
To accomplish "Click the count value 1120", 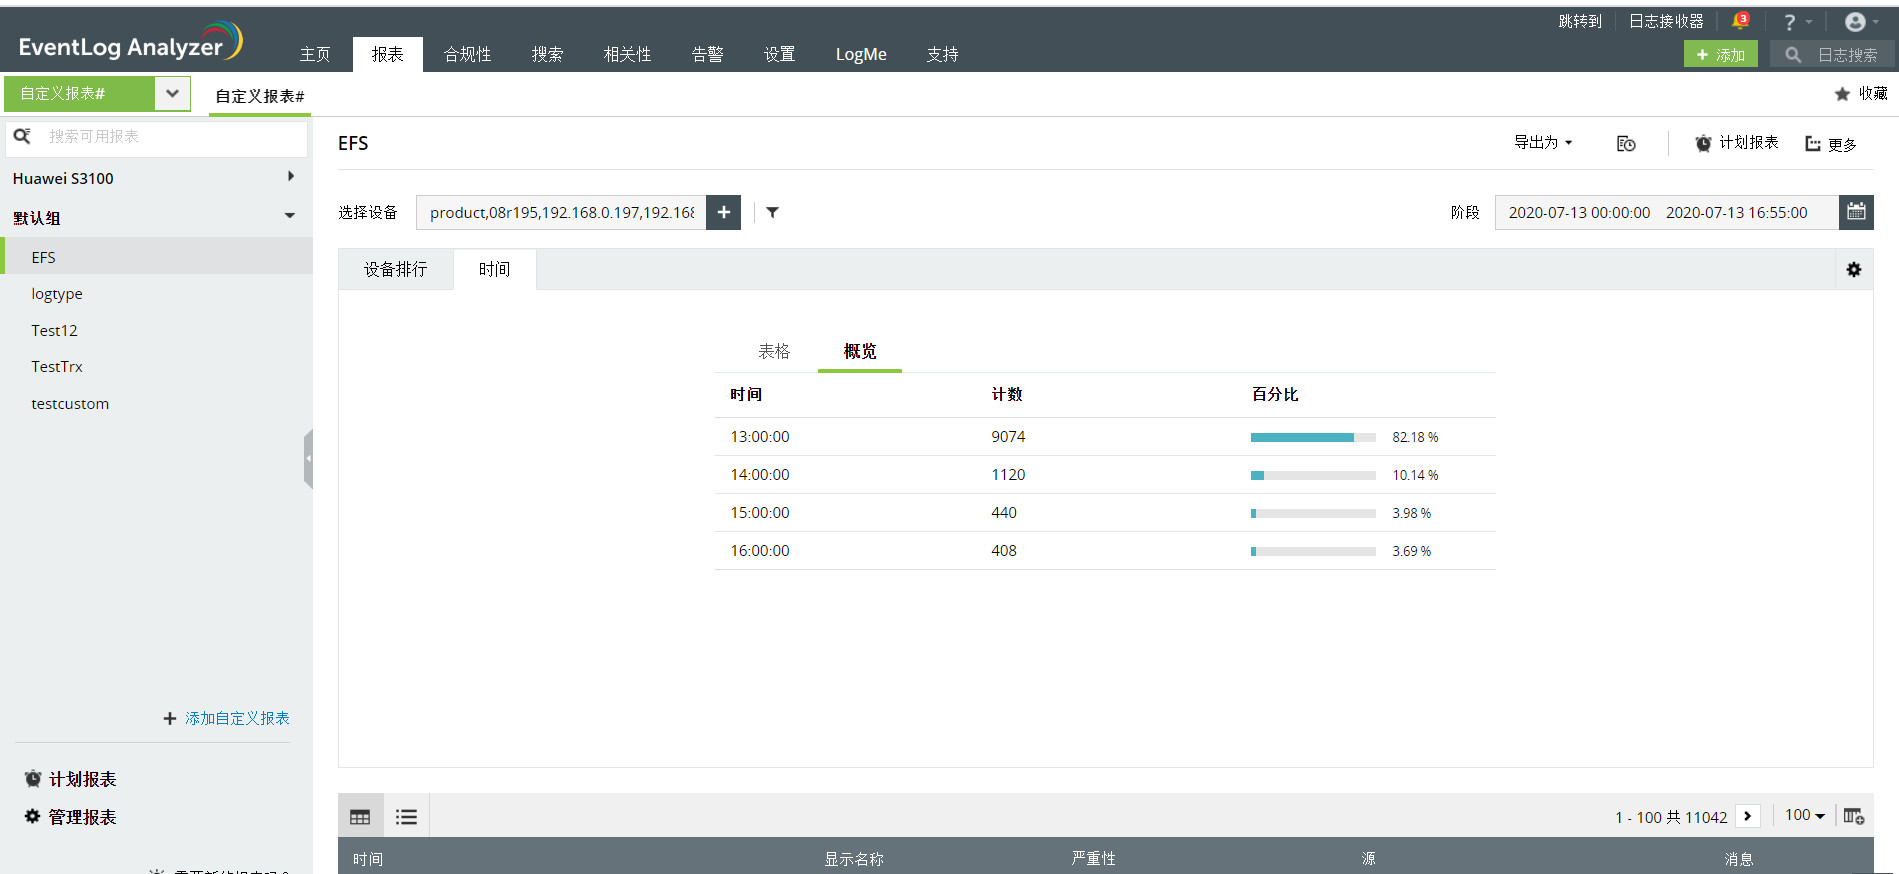I will pyautogui.click(x=1008, y=475).
